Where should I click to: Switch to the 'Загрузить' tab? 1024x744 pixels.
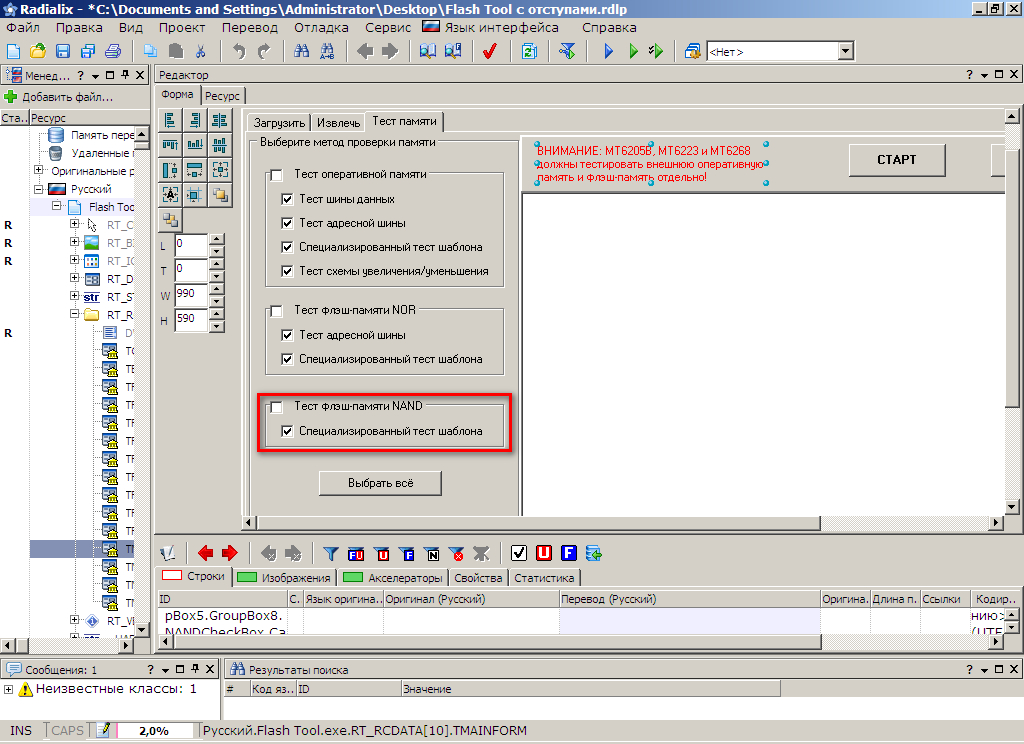(x=279, y=123)
